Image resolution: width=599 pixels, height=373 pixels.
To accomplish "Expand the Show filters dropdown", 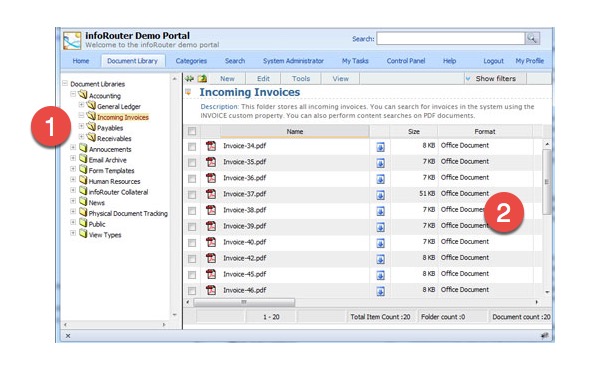I will (495, 79).
